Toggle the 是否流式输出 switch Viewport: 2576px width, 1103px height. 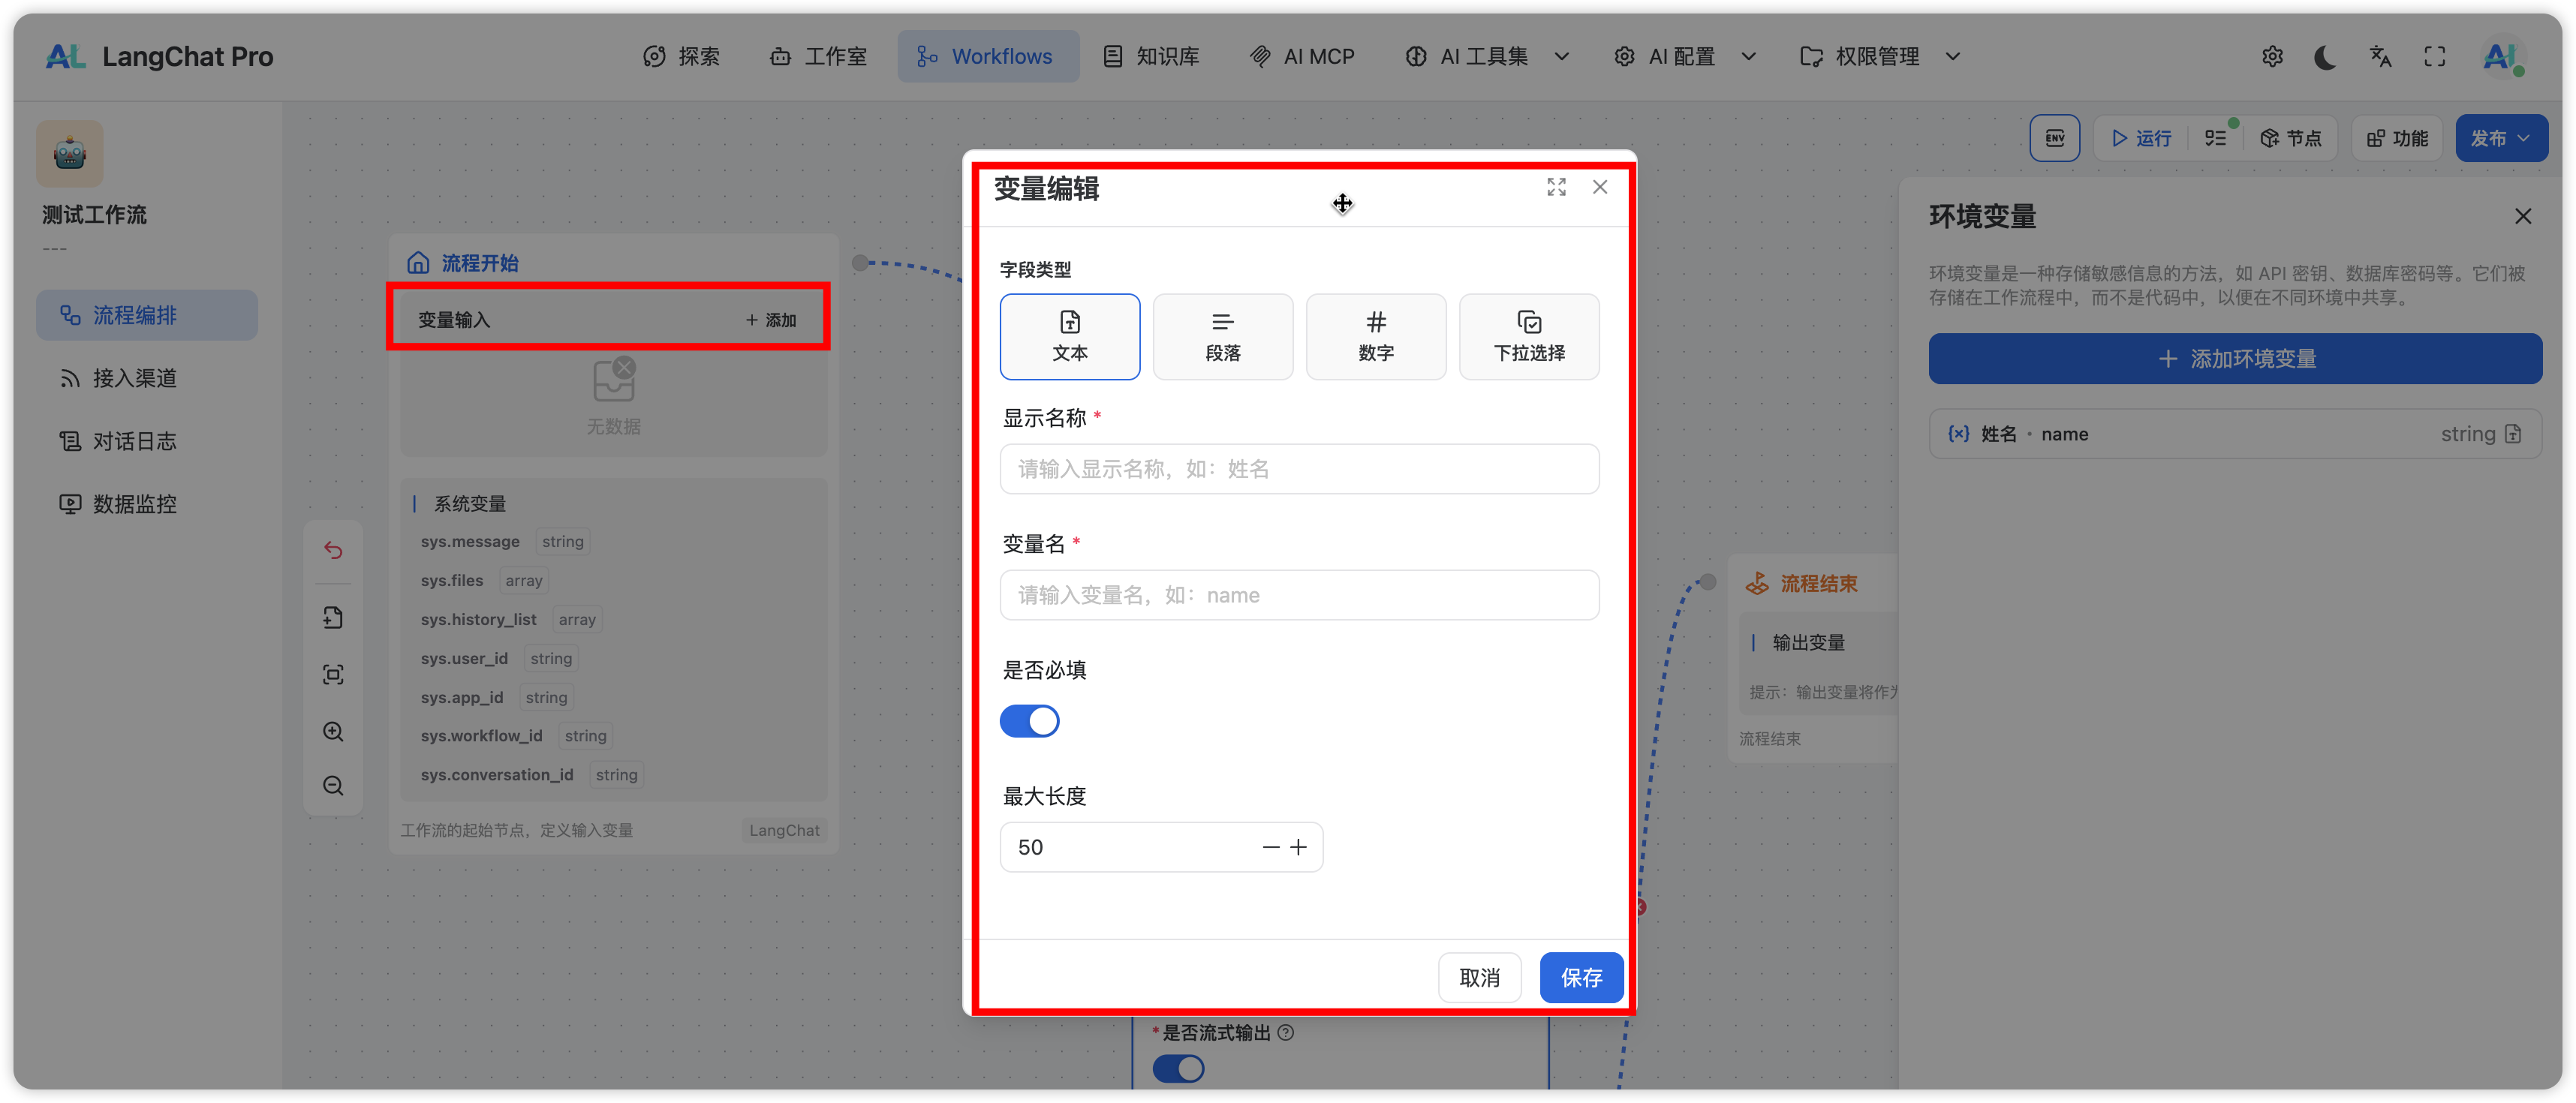(1178, 1068)
